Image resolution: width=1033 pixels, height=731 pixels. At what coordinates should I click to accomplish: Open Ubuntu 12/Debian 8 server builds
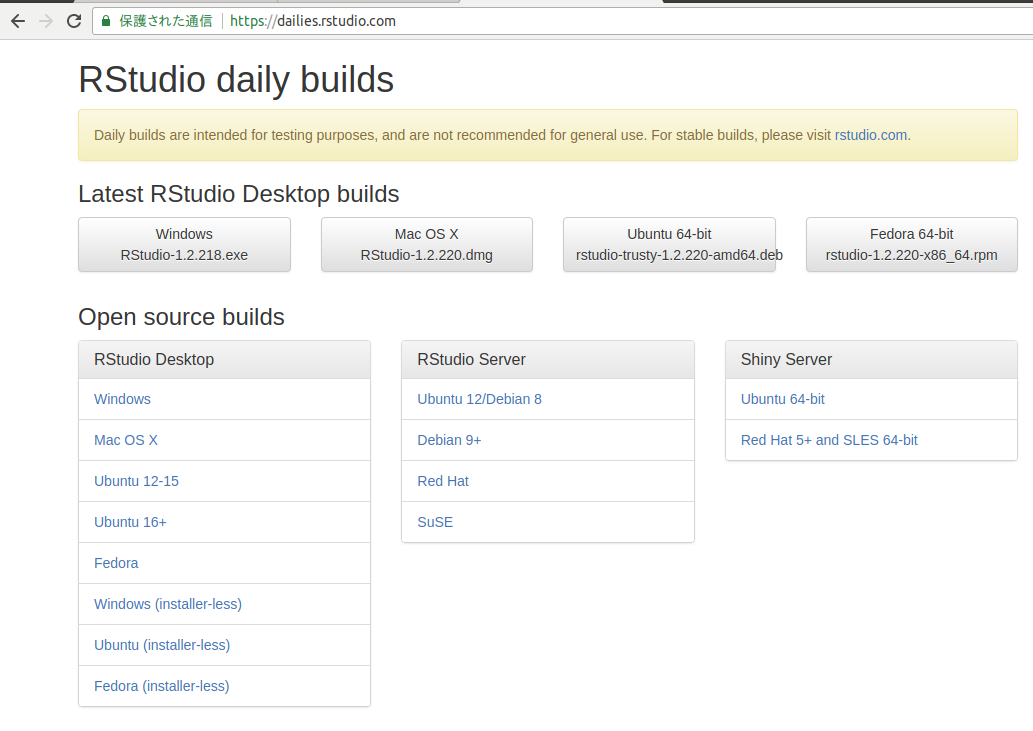tap(480, 399)
